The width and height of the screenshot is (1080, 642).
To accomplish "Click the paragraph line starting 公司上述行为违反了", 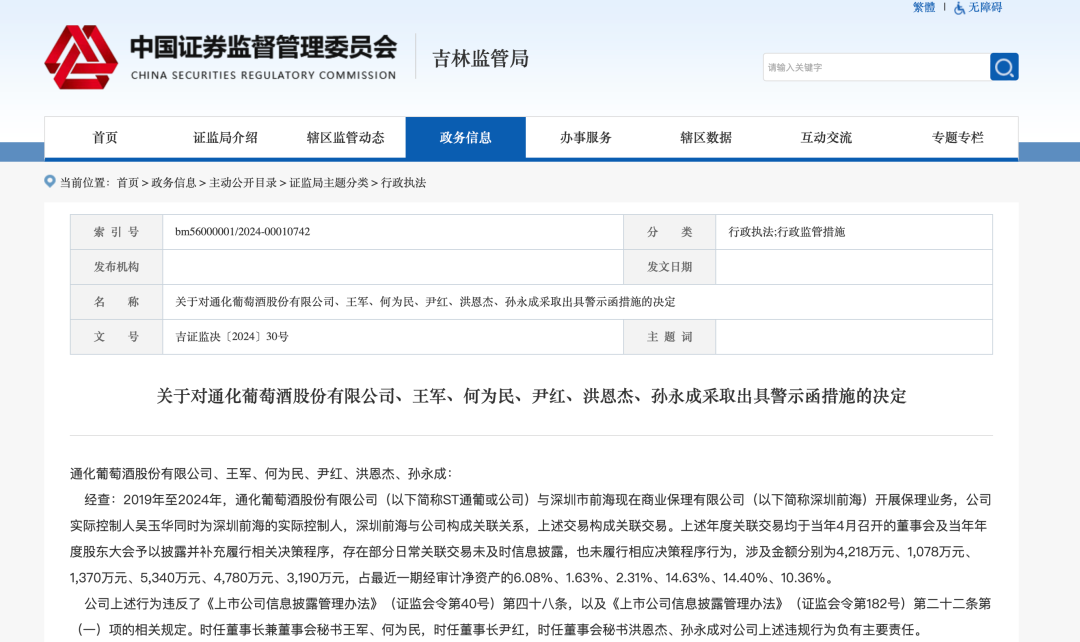I will pyautogui.click(x=538, y=604).
